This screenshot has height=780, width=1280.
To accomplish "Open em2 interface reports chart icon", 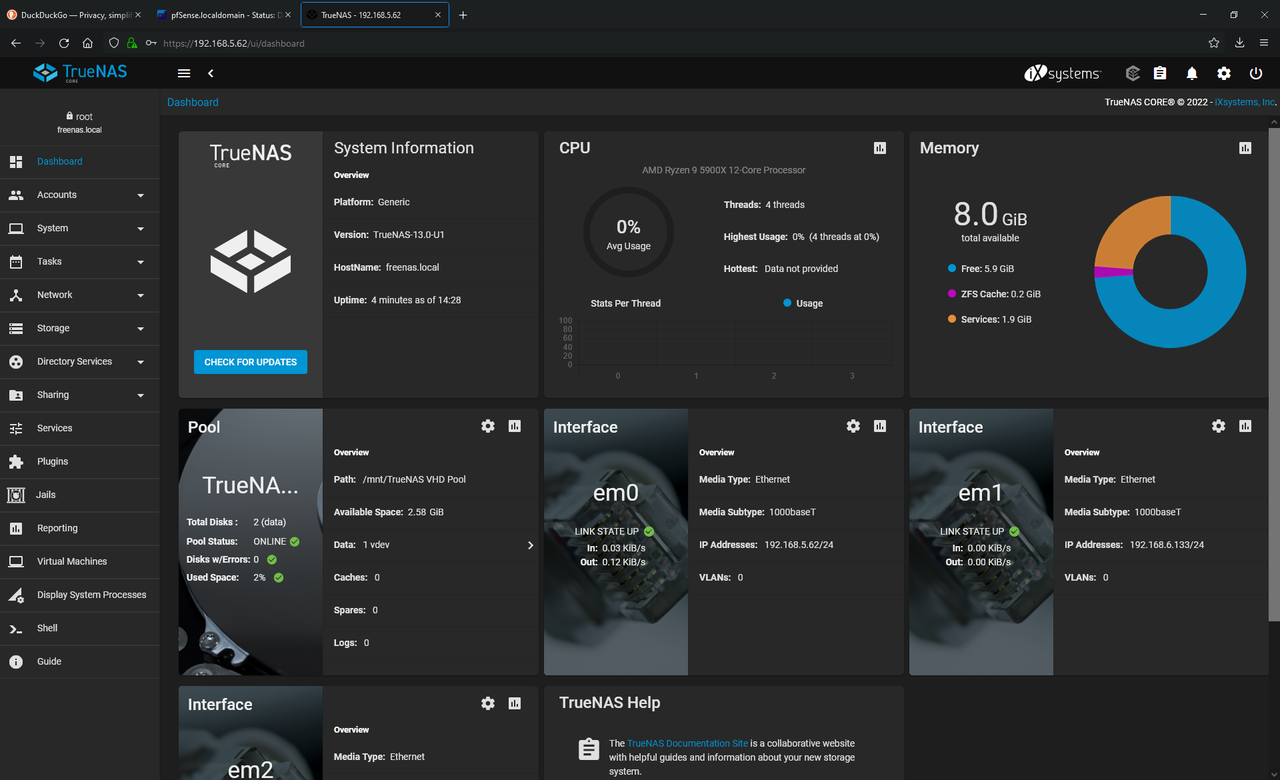I will coord(515,704).
